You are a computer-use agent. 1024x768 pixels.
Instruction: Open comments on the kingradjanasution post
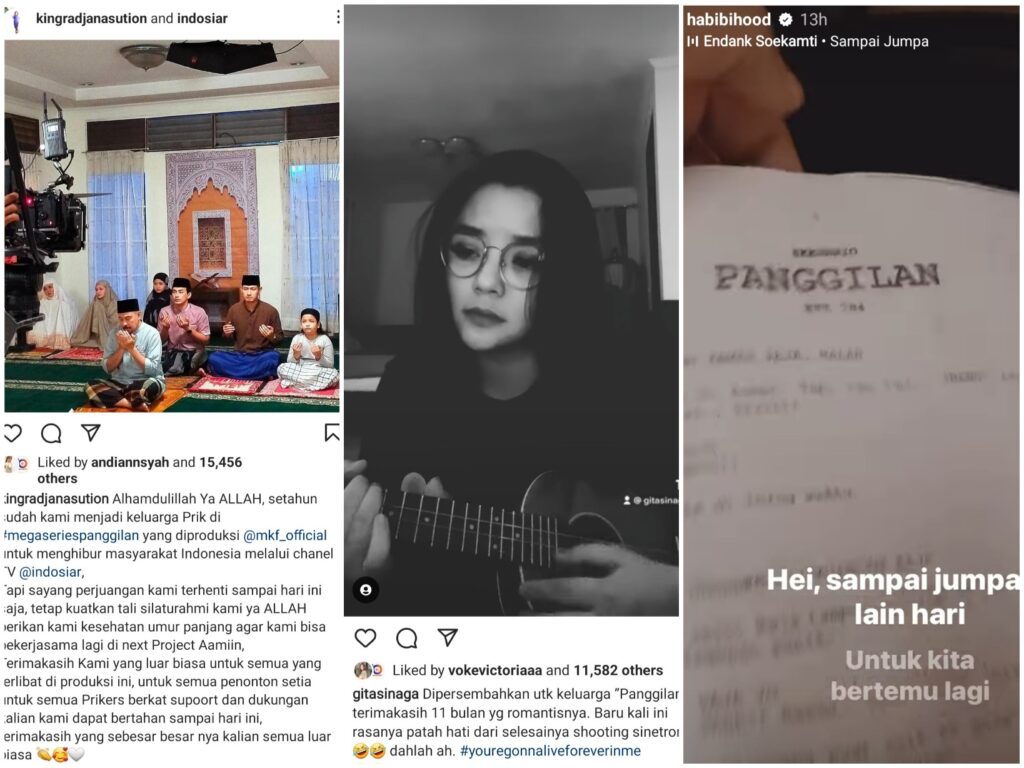coord(51,433)
